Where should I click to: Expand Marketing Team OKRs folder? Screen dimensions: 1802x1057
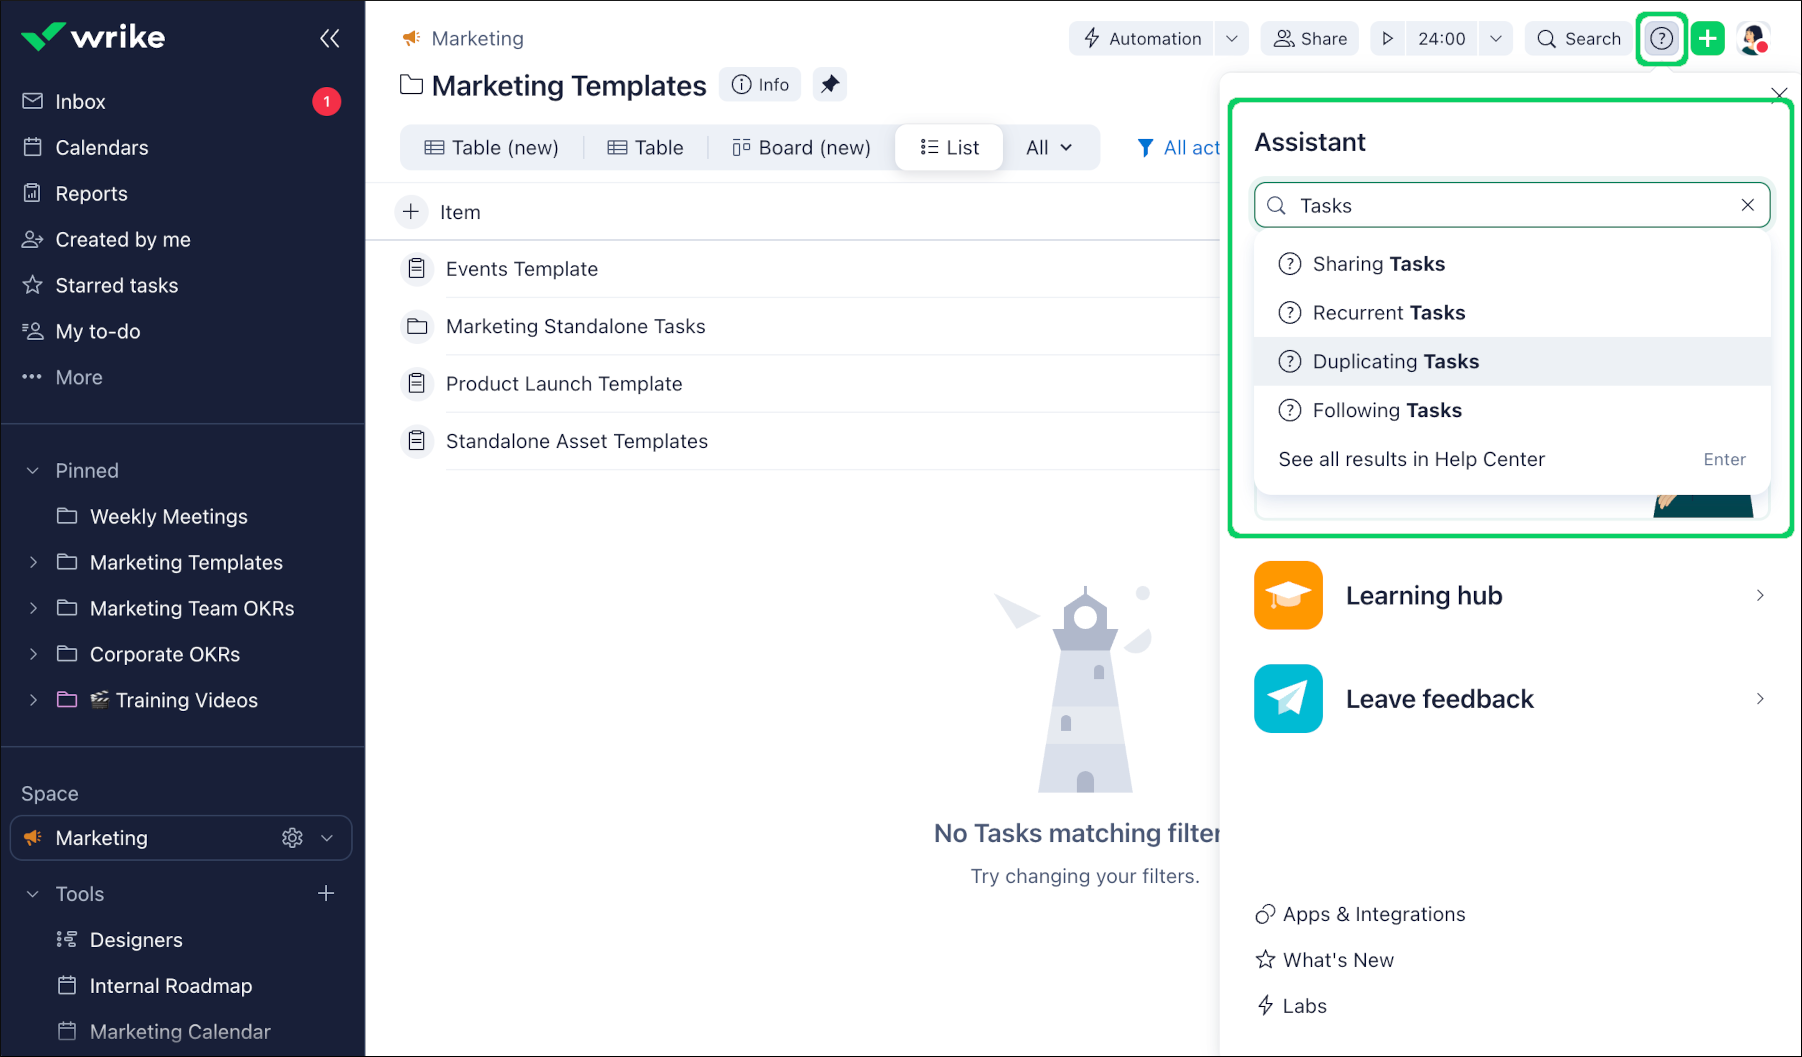33,609
